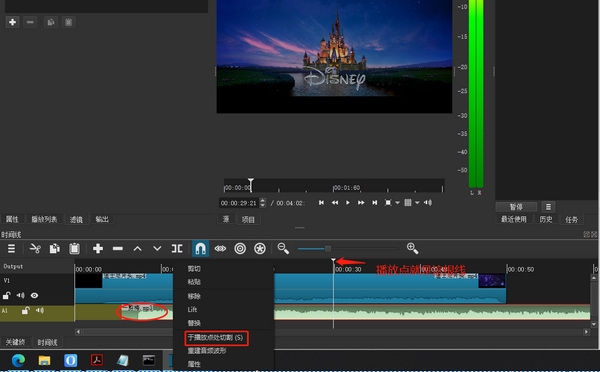The image size is (600, 372).
Task: Select 粘贴 in the context menu
Action: [x=194, y=282]
